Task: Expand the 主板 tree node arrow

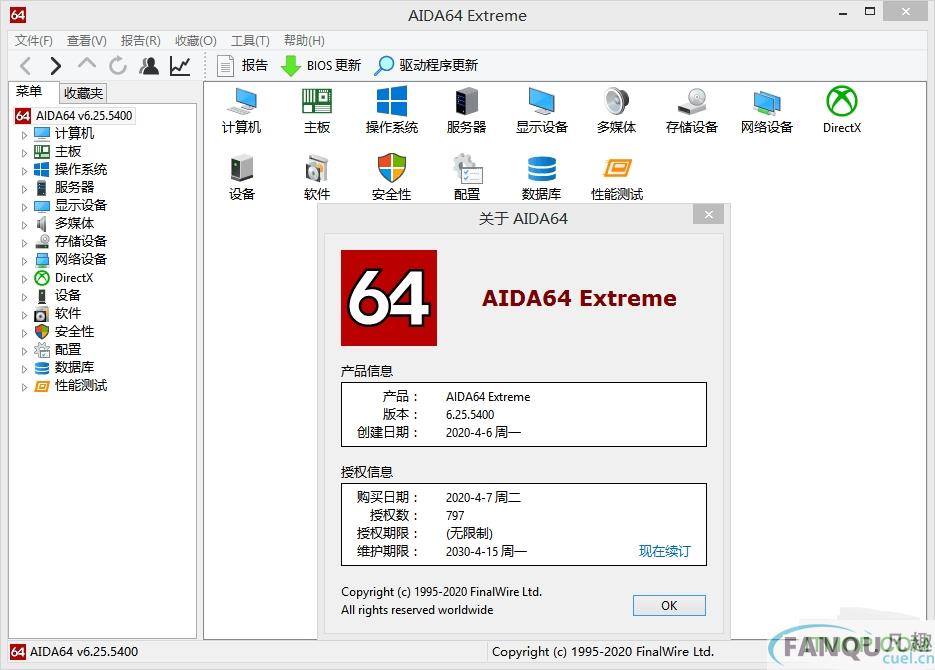Action: tap(24, 153)
